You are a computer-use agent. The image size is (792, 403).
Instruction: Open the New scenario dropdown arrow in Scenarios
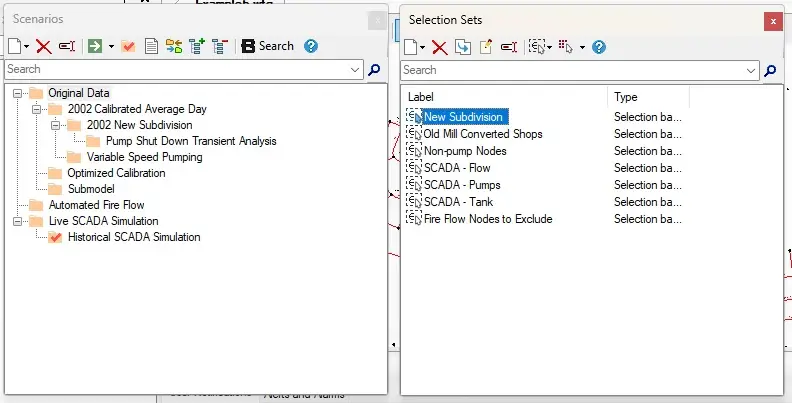point(26,47)
